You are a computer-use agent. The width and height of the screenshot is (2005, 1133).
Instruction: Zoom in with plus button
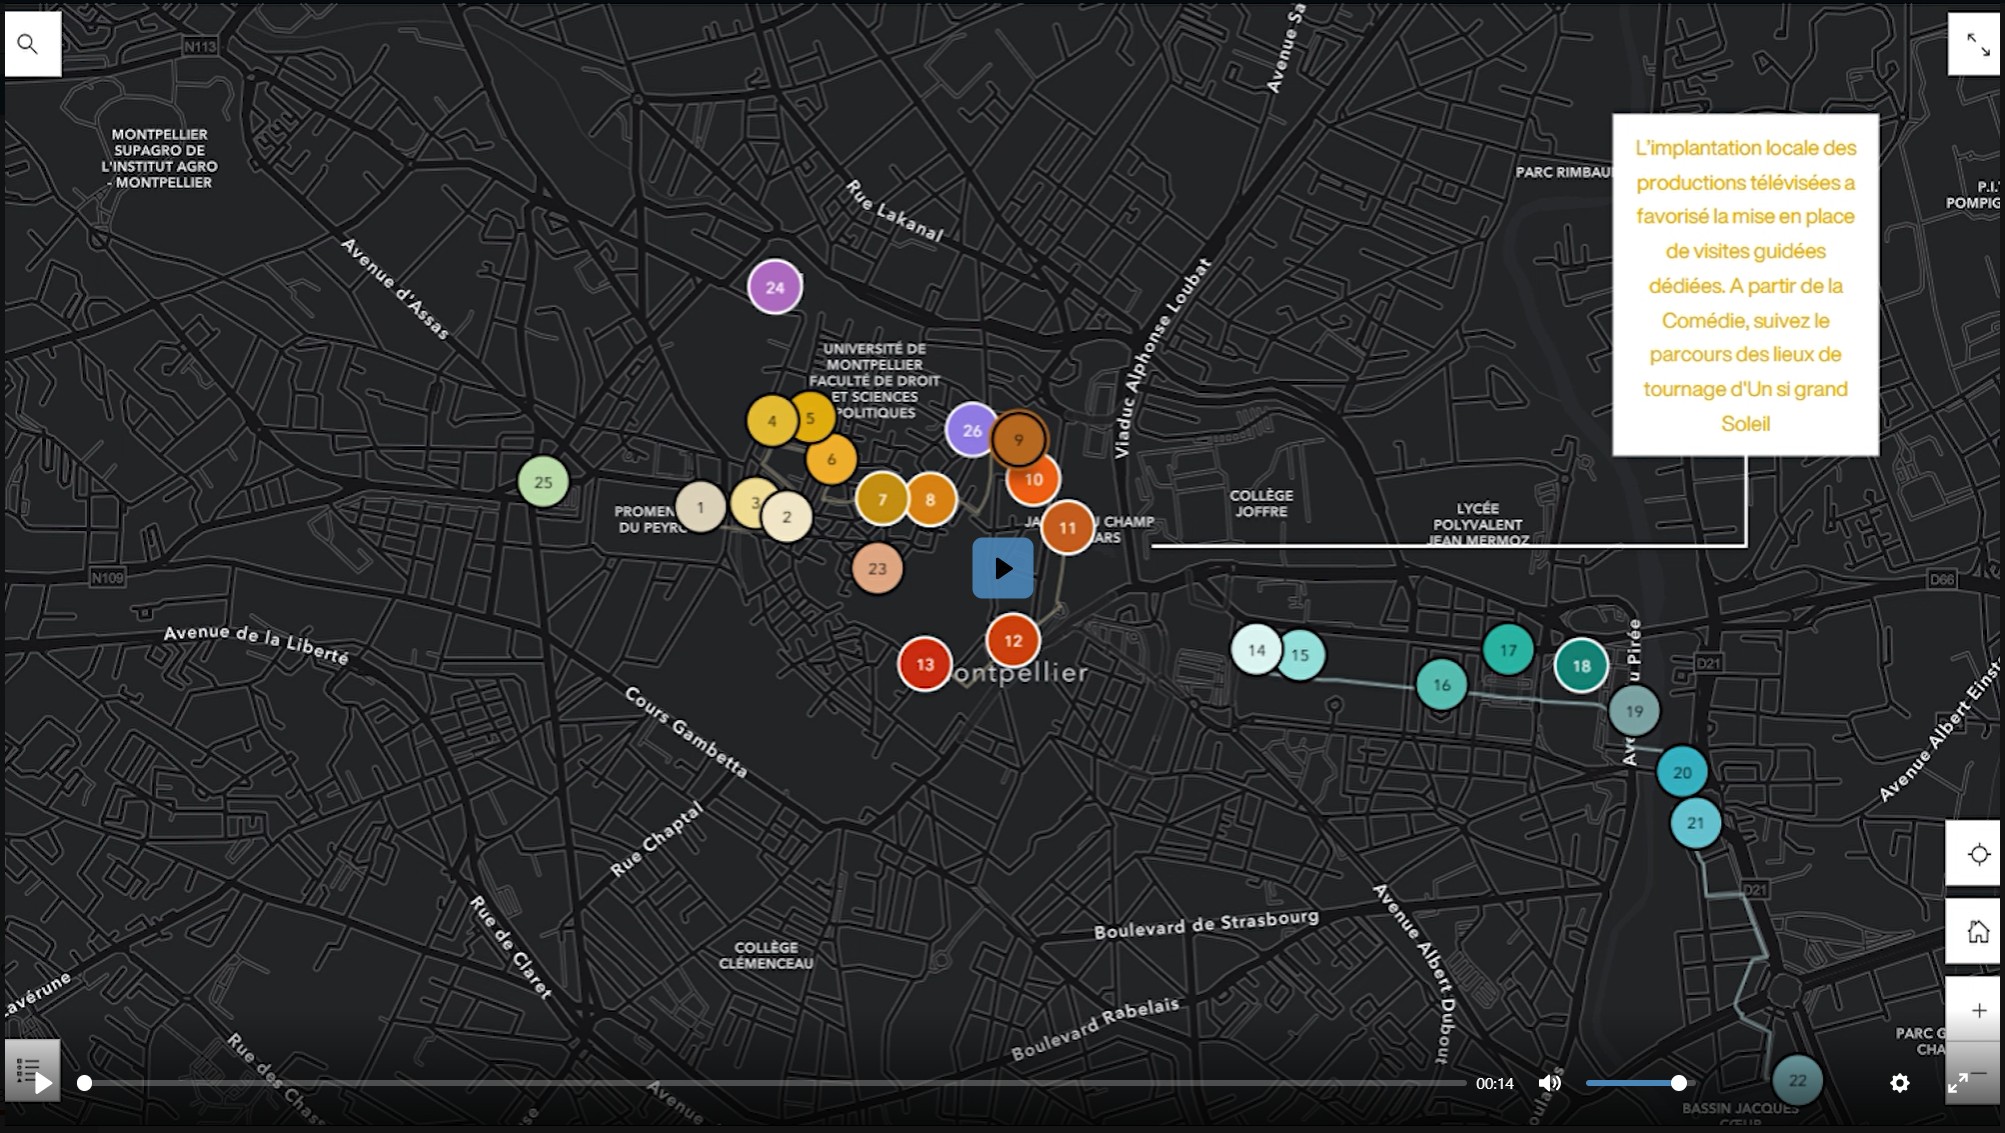[x=1977, y=1010]
